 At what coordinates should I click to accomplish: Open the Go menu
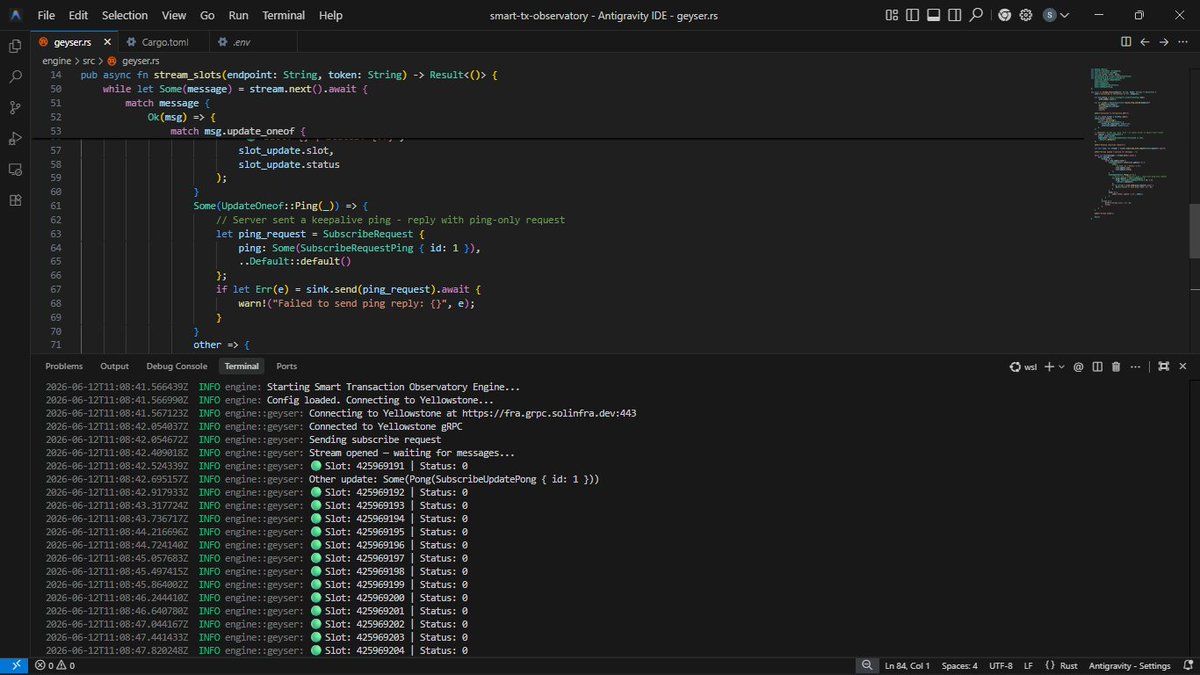[207, 15]
